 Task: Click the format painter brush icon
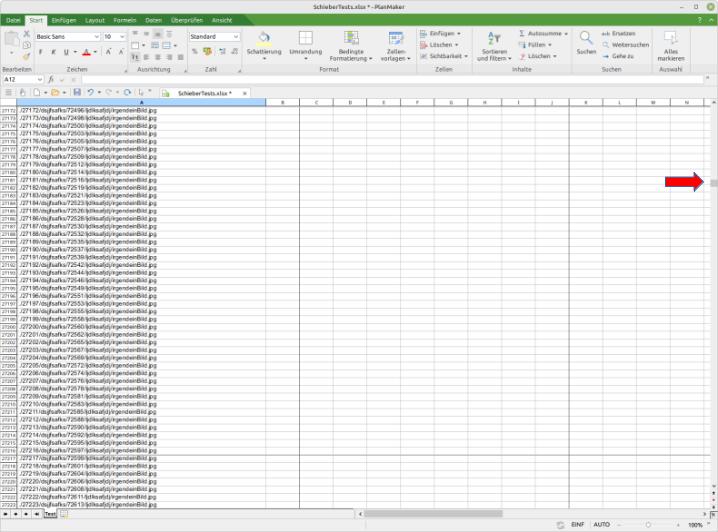coord(27,56)
